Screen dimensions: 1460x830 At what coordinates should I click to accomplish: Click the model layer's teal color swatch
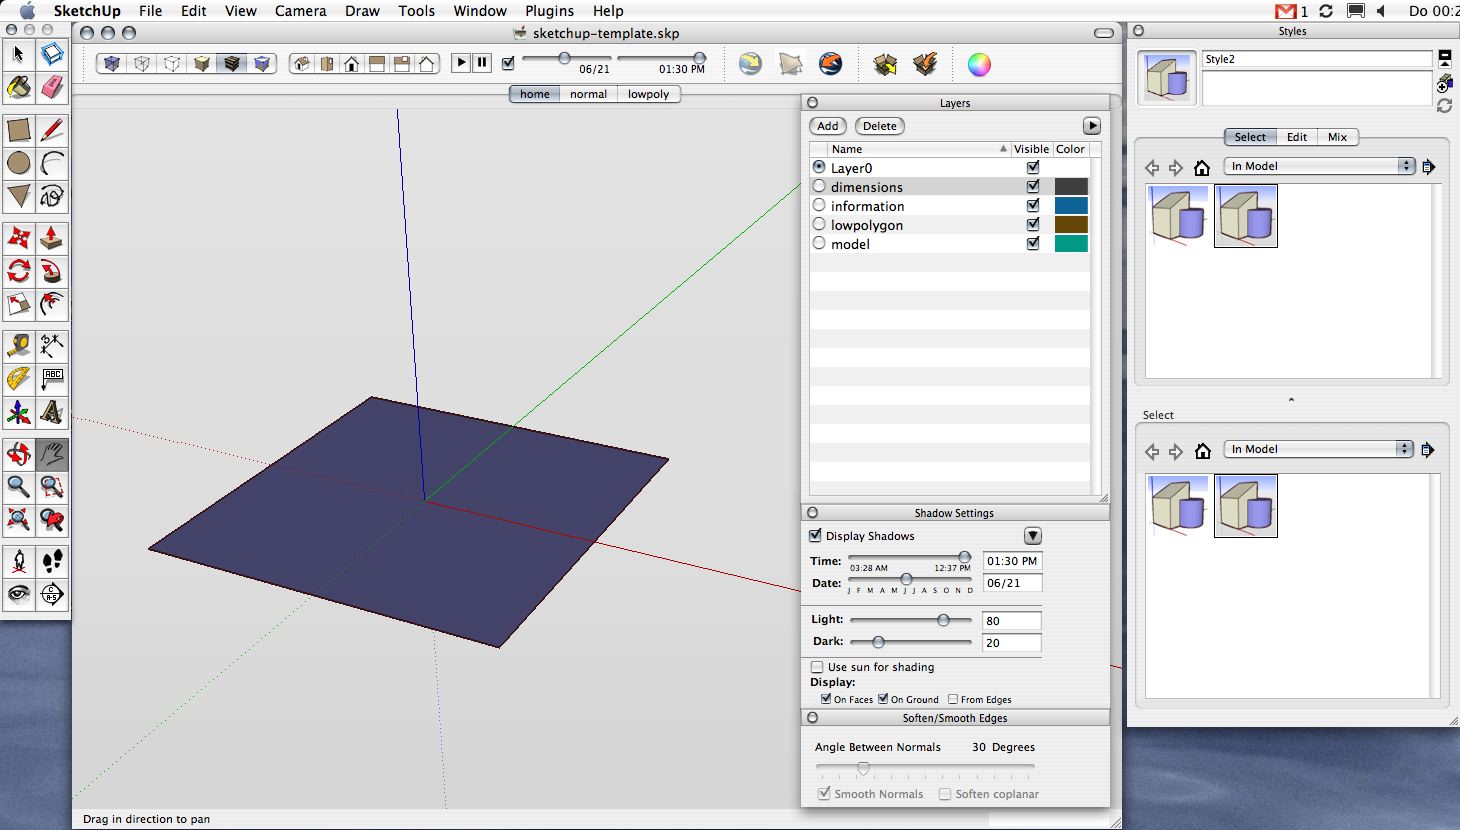[x=1071, y=244]
